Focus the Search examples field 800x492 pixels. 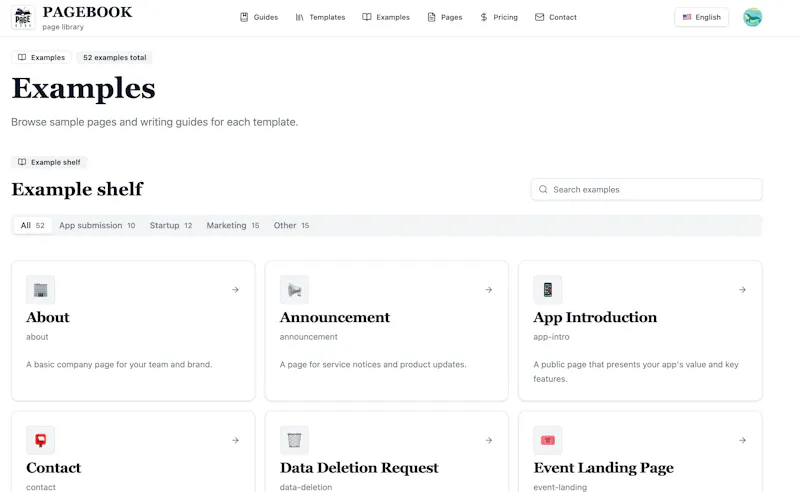tap(647, 189)
